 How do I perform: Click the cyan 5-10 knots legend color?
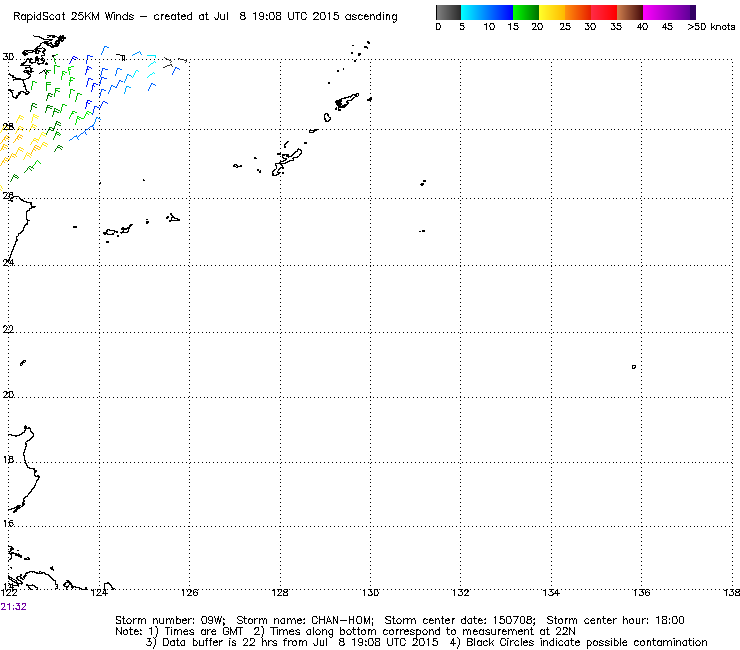point(474,12)
